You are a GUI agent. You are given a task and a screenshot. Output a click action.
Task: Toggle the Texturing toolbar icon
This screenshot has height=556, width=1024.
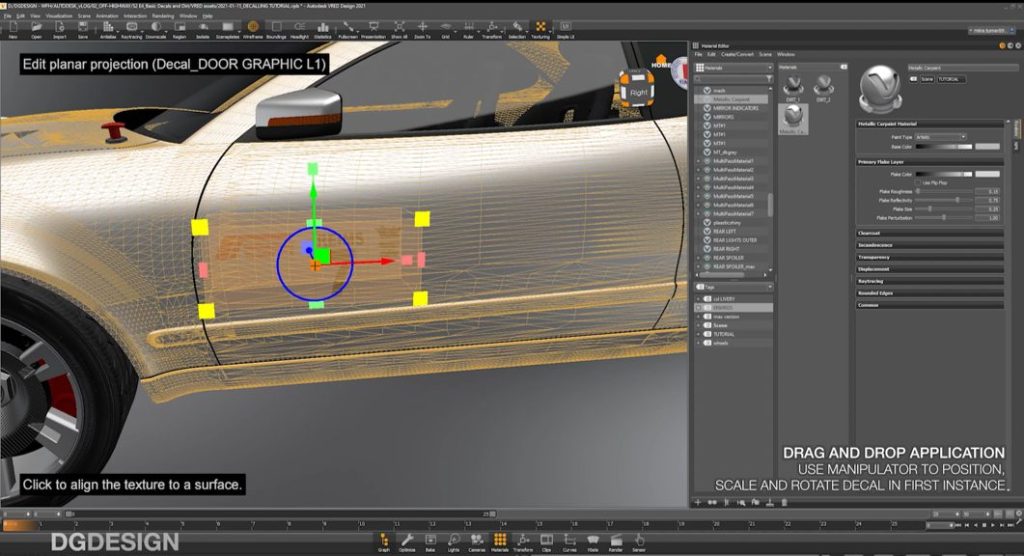541,29
